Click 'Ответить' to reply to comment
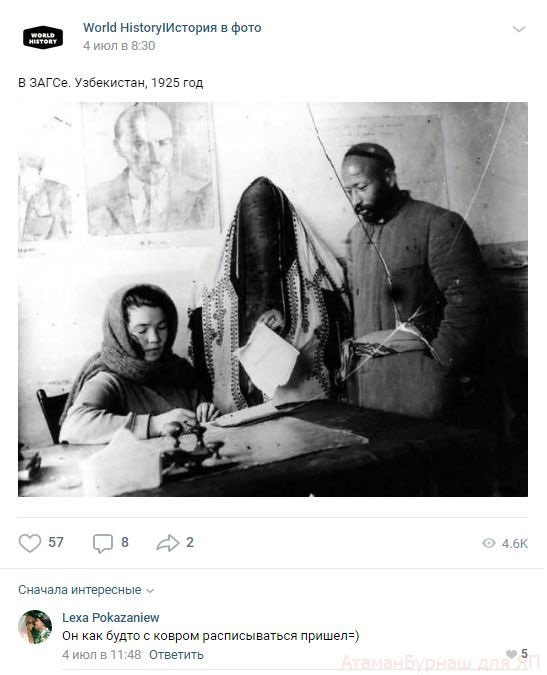 point(176,655)
